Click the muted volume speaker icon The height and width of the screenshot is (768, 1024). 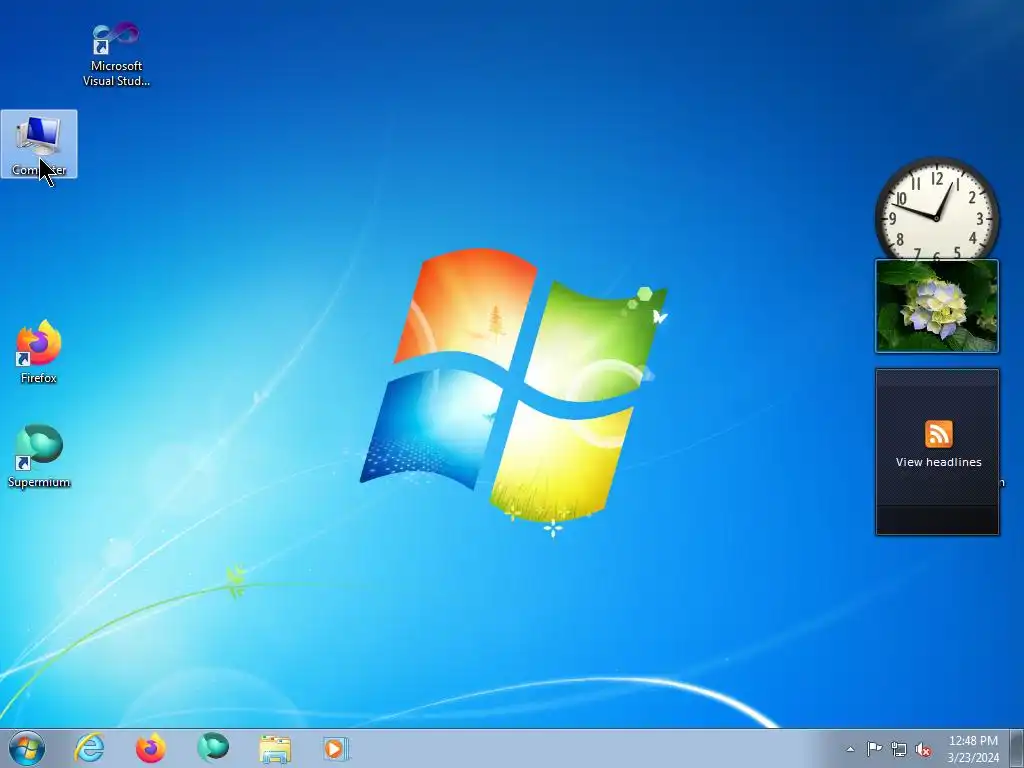pyautogui.click(x=923, y=750)
